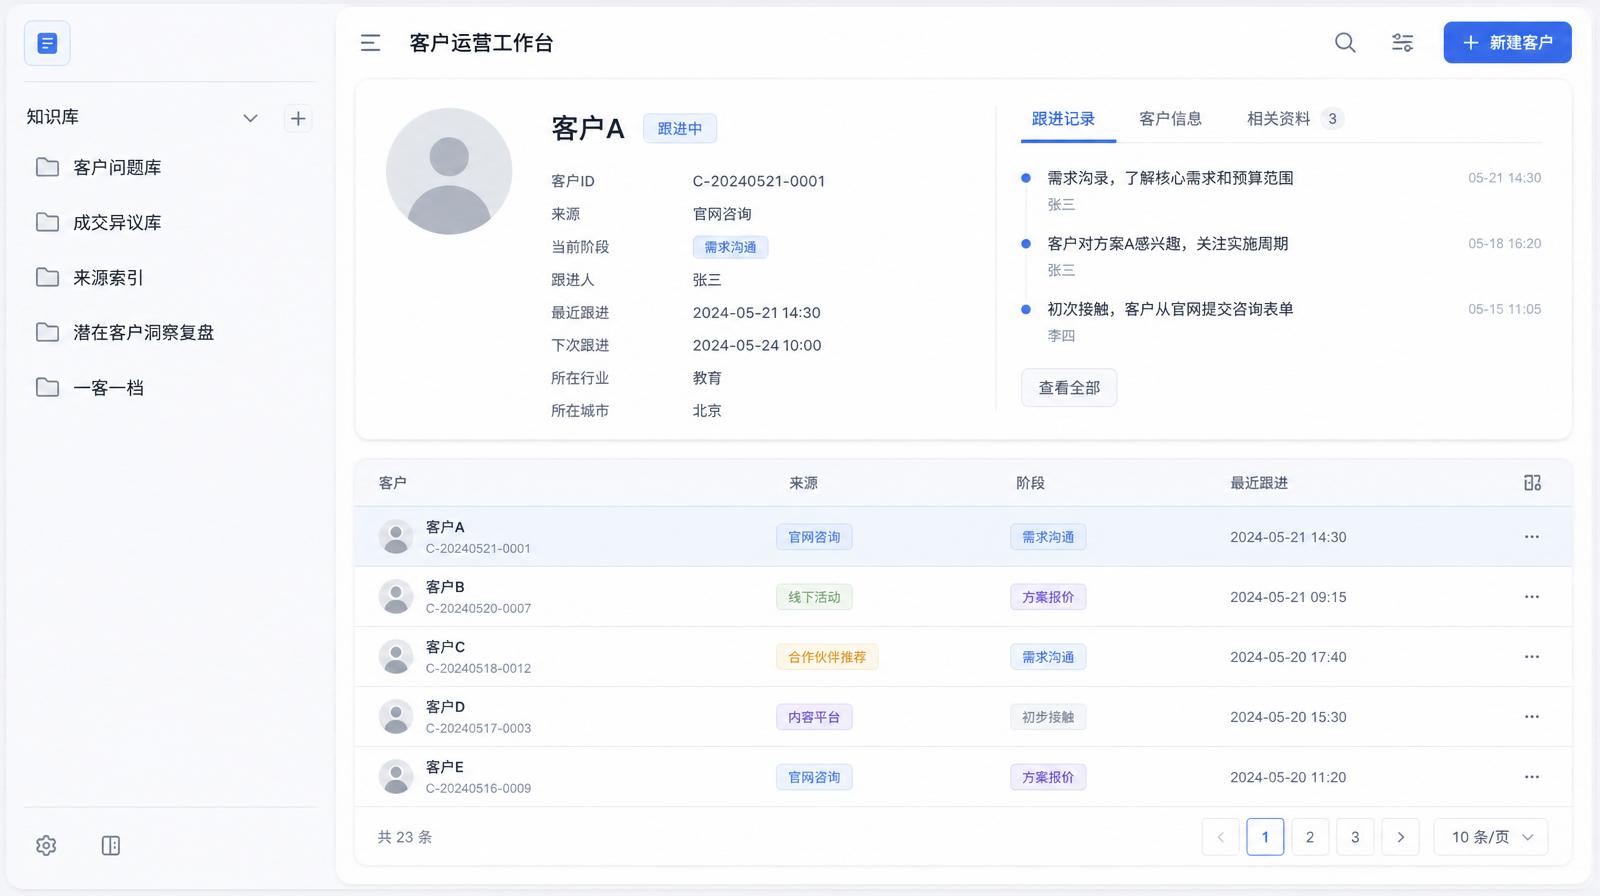Viewport: 1600px width, 896px height.
Task: Open more actions for 客户D row
Action: 1532,717
